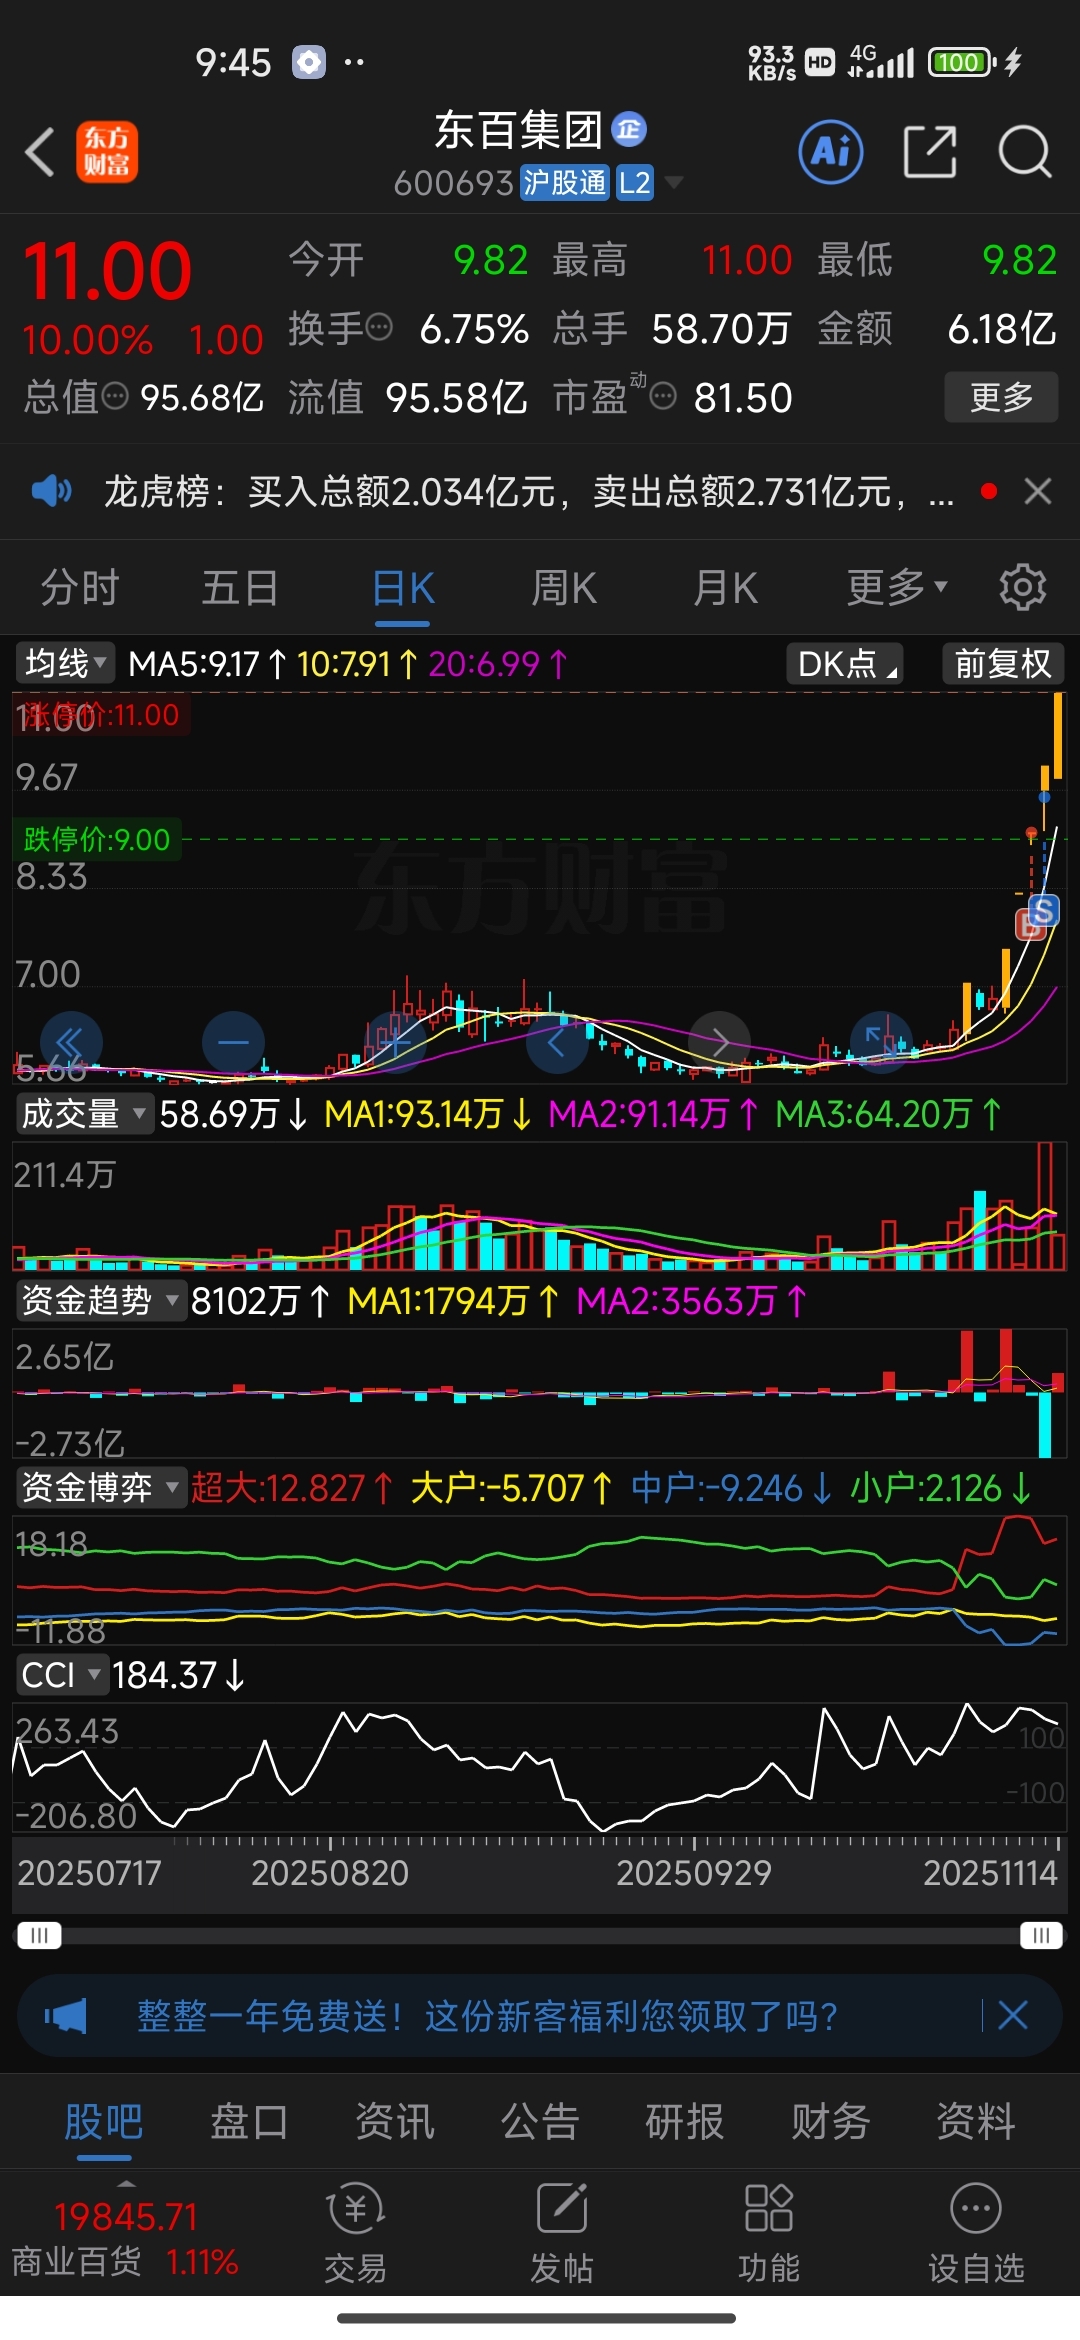Image resolution: width=1080 pixels, height=2340 pixels.
Task: Switch to 月K chart tab
Action: click(726, 587)
